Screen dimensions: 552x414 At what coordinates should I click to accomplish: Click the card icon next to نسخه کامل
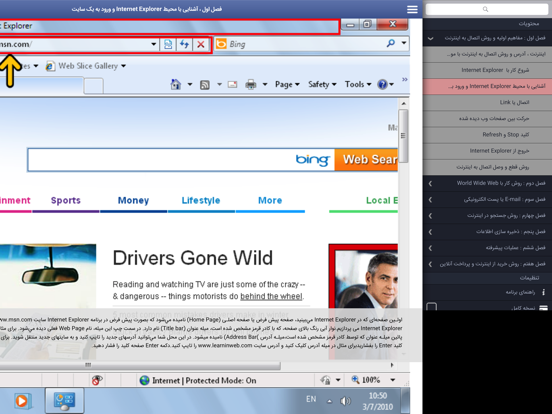(544, 308)
